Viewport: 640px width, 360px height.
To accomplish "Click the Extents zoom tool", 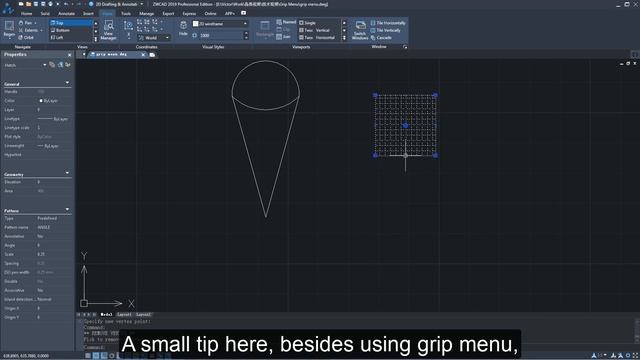I will coord(30,30).
